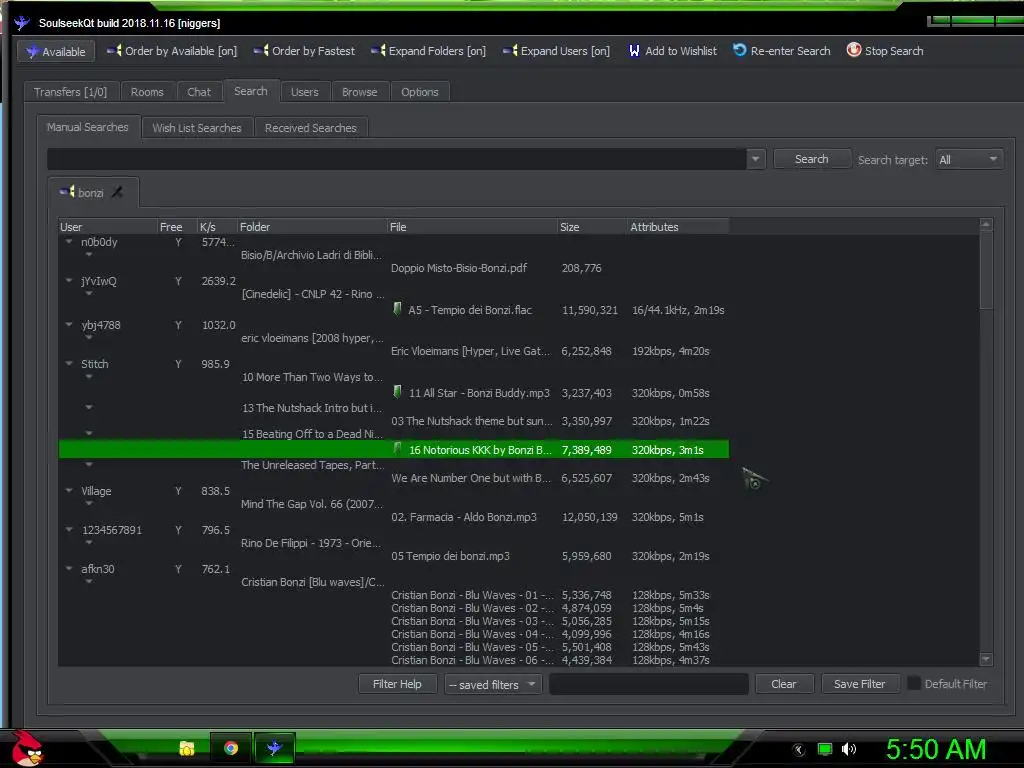Switch to the Transfers tab
Viewport: 1024px width, 768px height.
[71, 92]
